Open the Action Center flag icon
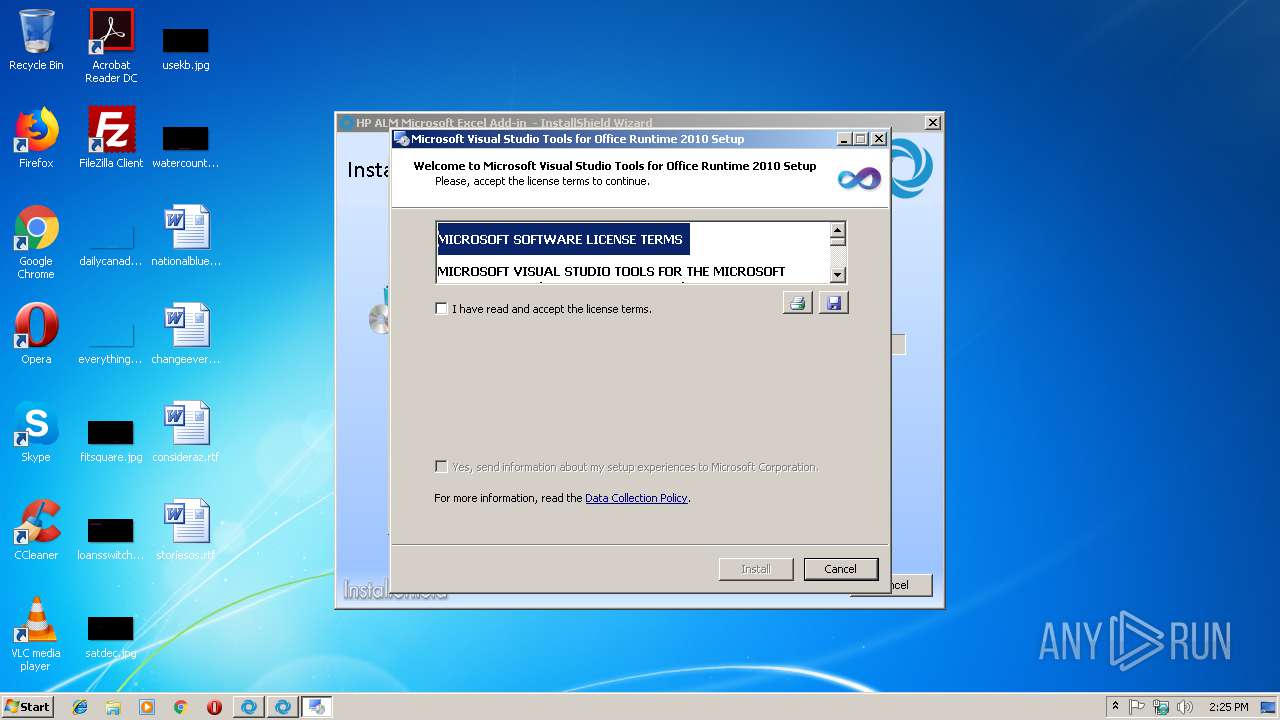Image resolution: width=1280 pixels, height=720 pixels. point(1137,707)
